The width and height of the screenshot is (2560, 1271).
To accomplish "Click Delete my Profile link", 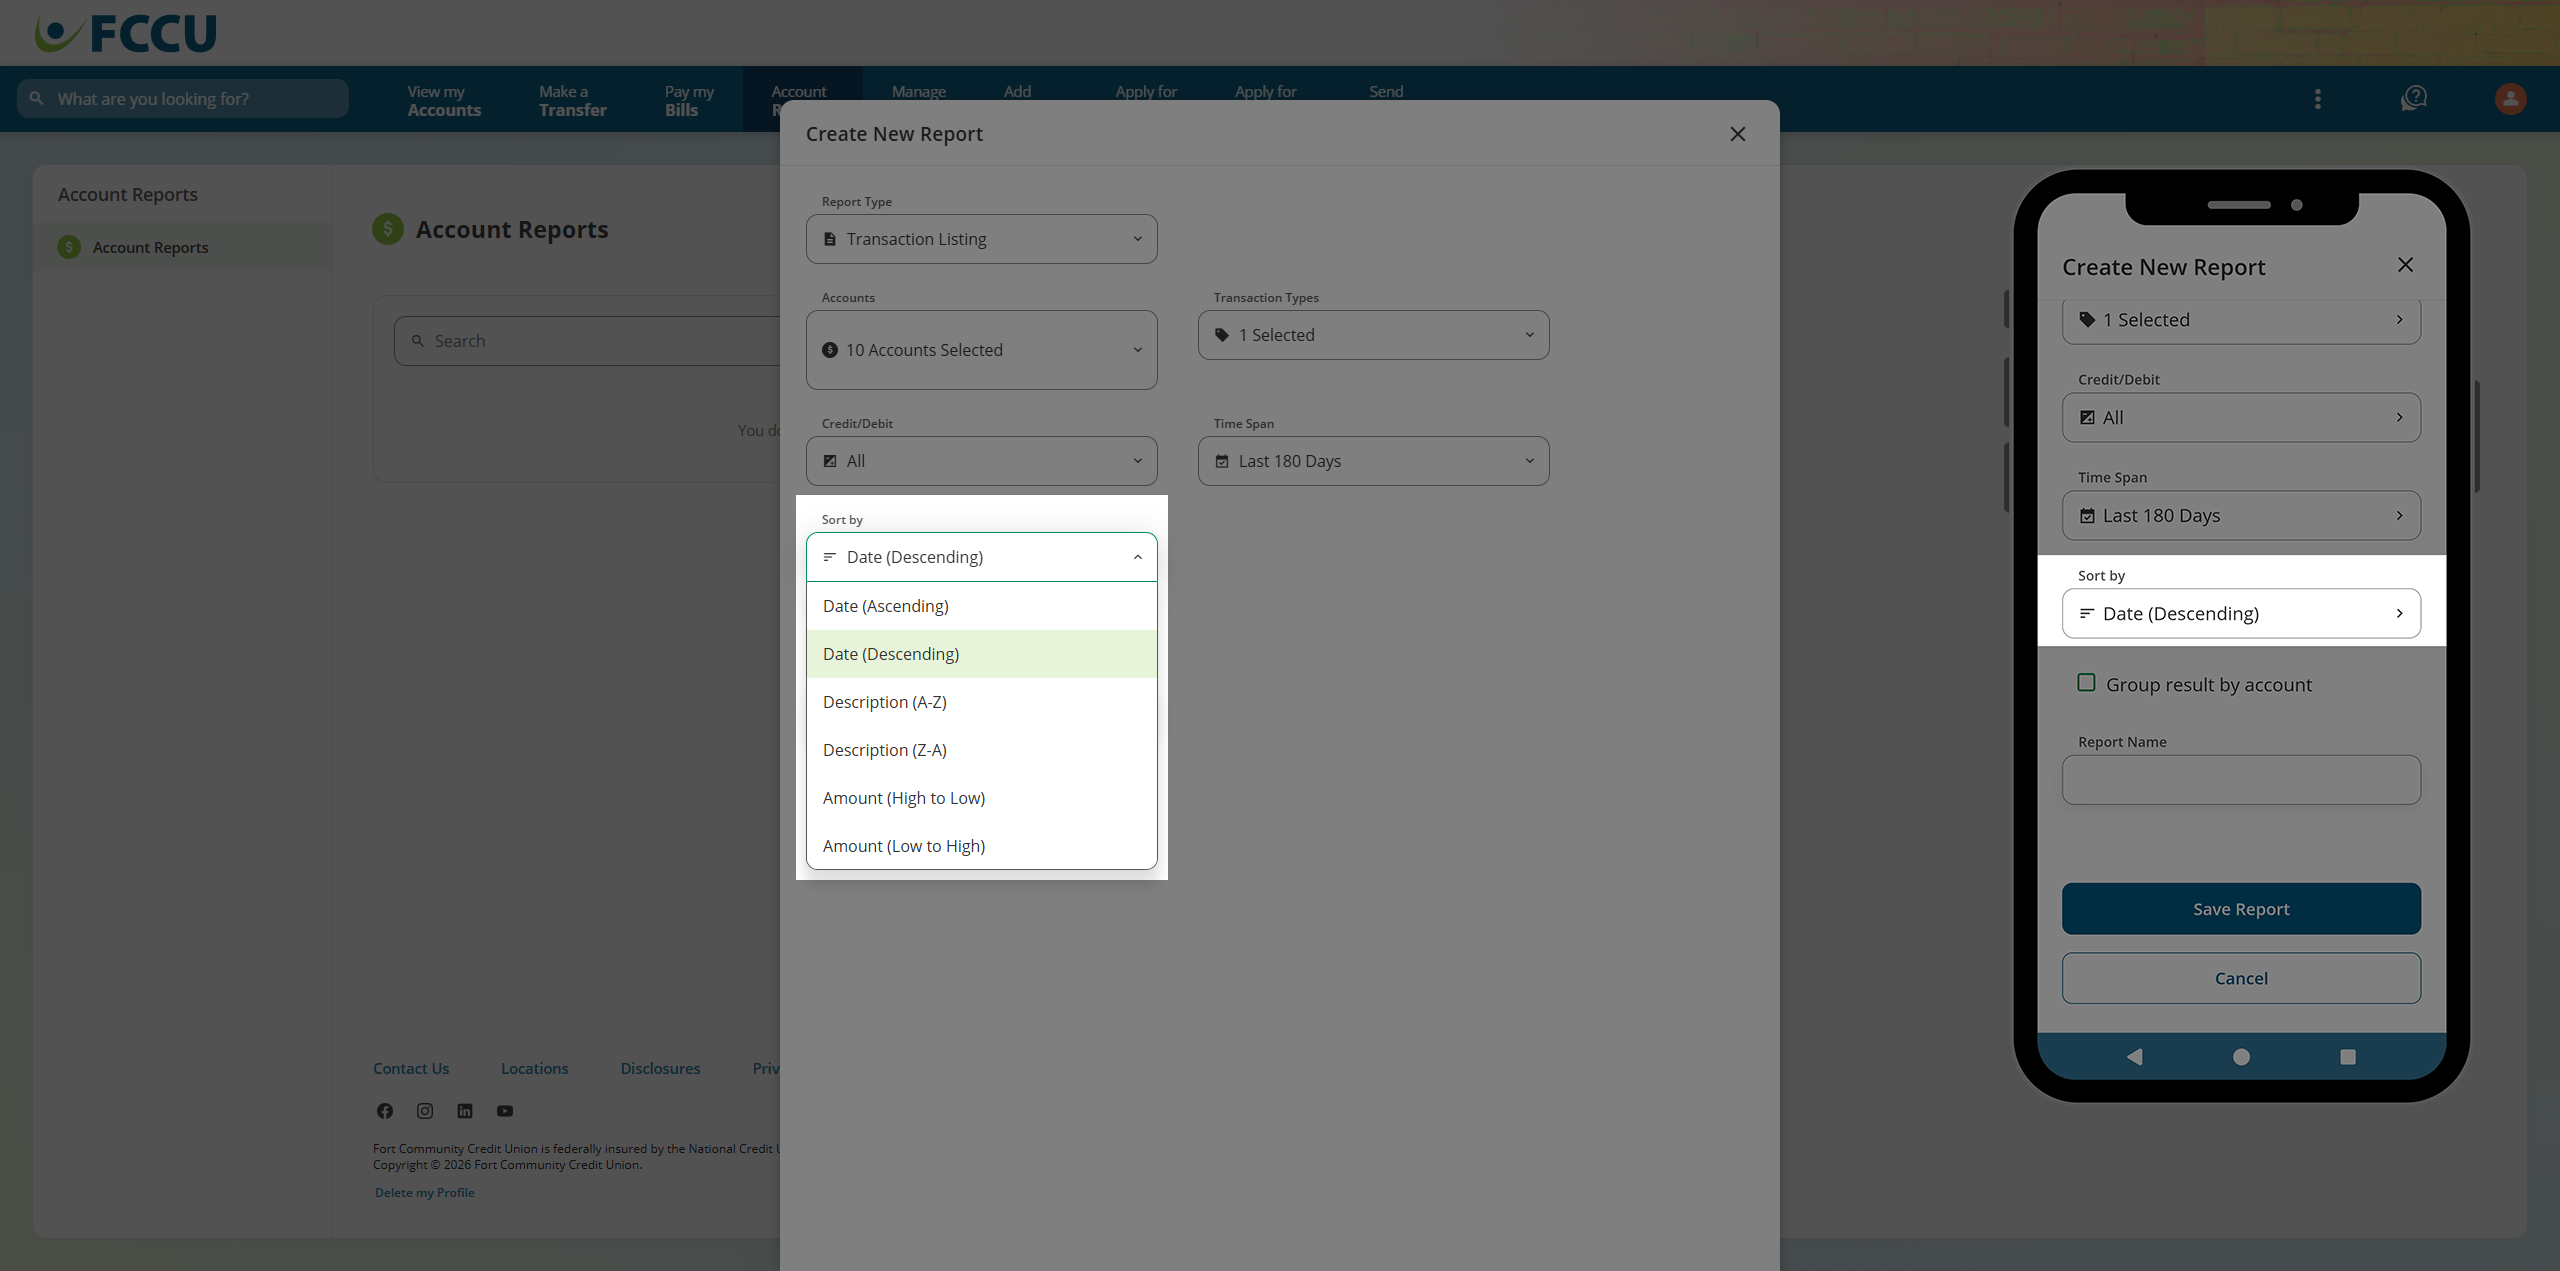I will [x=425, y=1192].
